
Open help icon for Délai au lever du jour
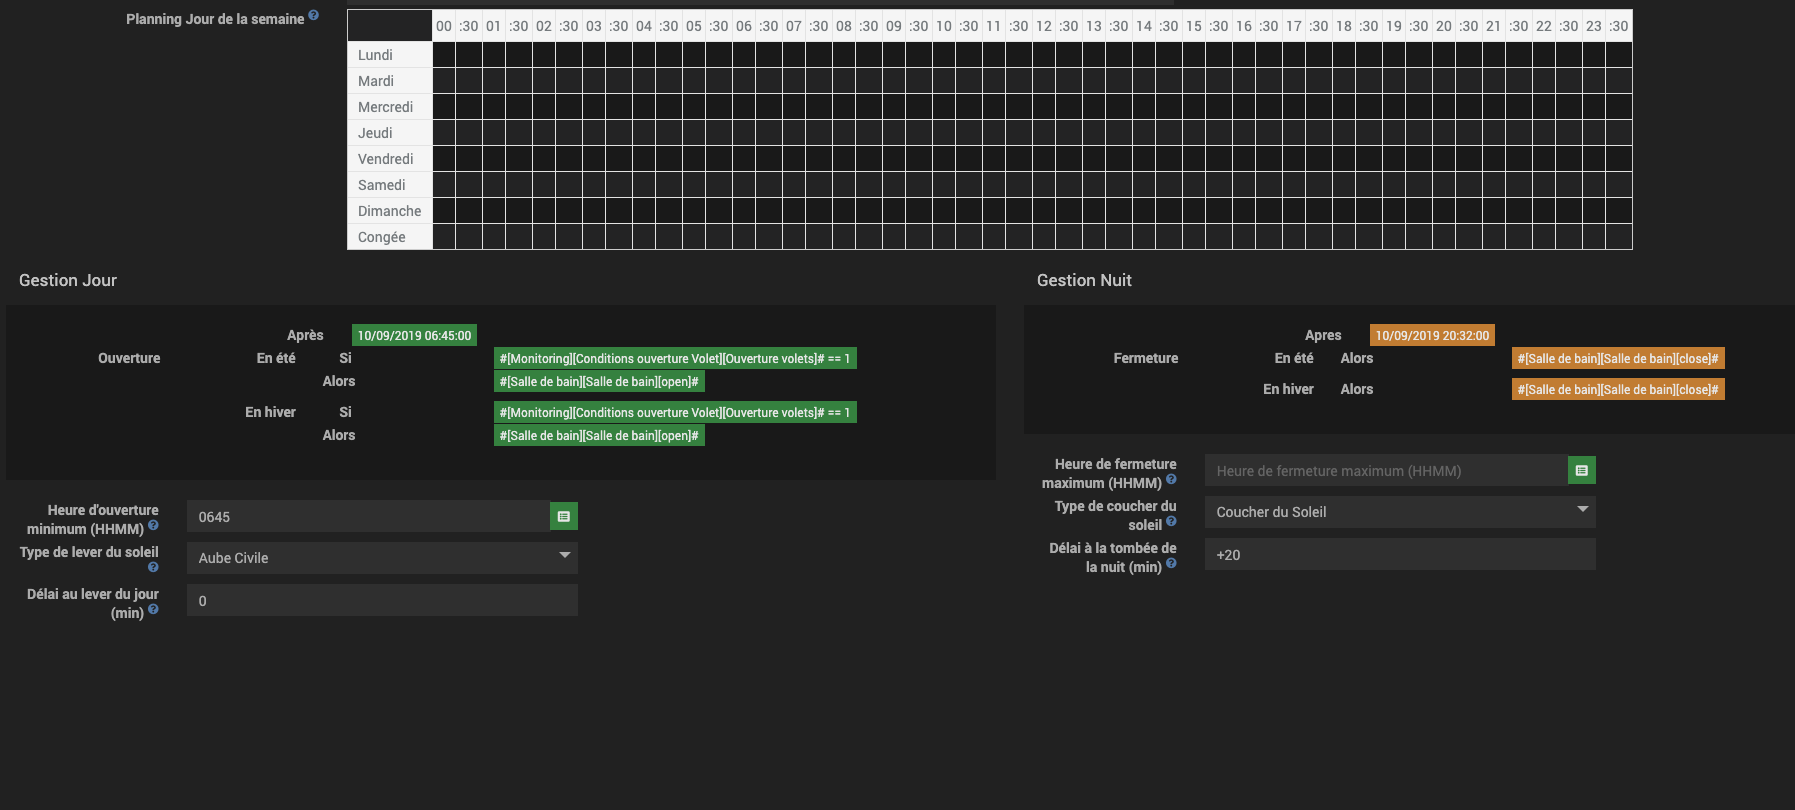[x=153, y=609]
